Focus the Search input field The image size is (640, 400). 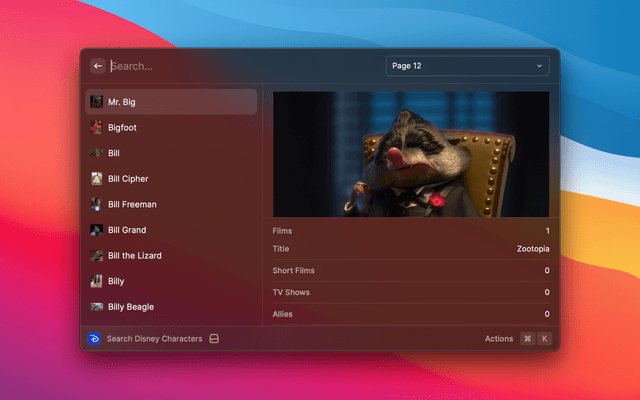[240, 66]
